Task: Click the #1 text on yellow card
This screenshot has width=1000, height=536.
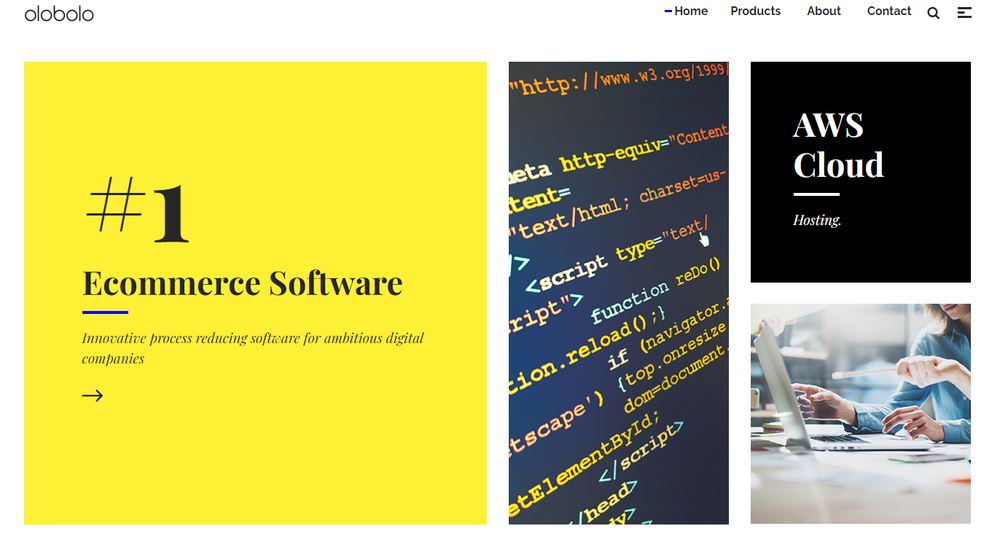Action: click(137, 209)
